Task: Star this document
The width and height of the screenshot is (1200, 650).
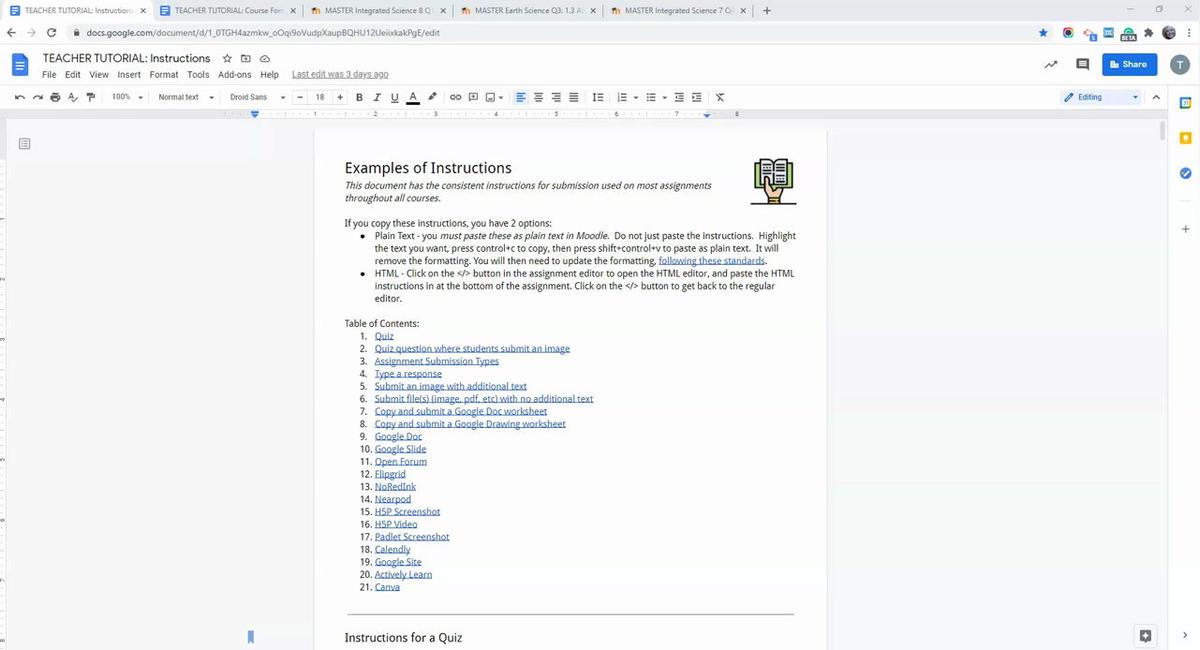Action: click(x=228, y=58)
